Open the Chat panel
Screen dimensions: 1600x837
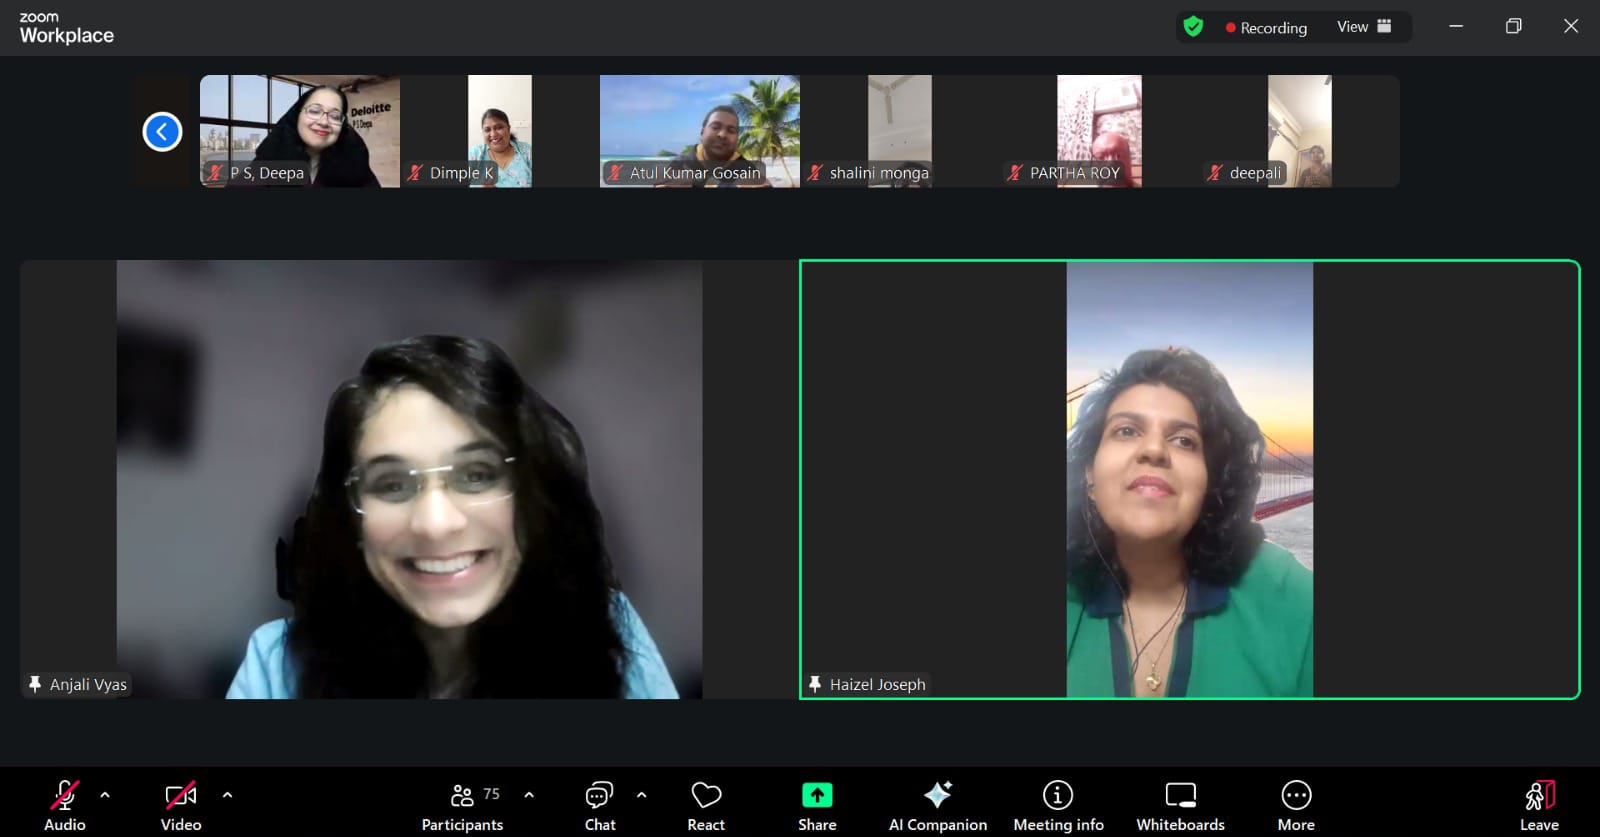[600, 804]
